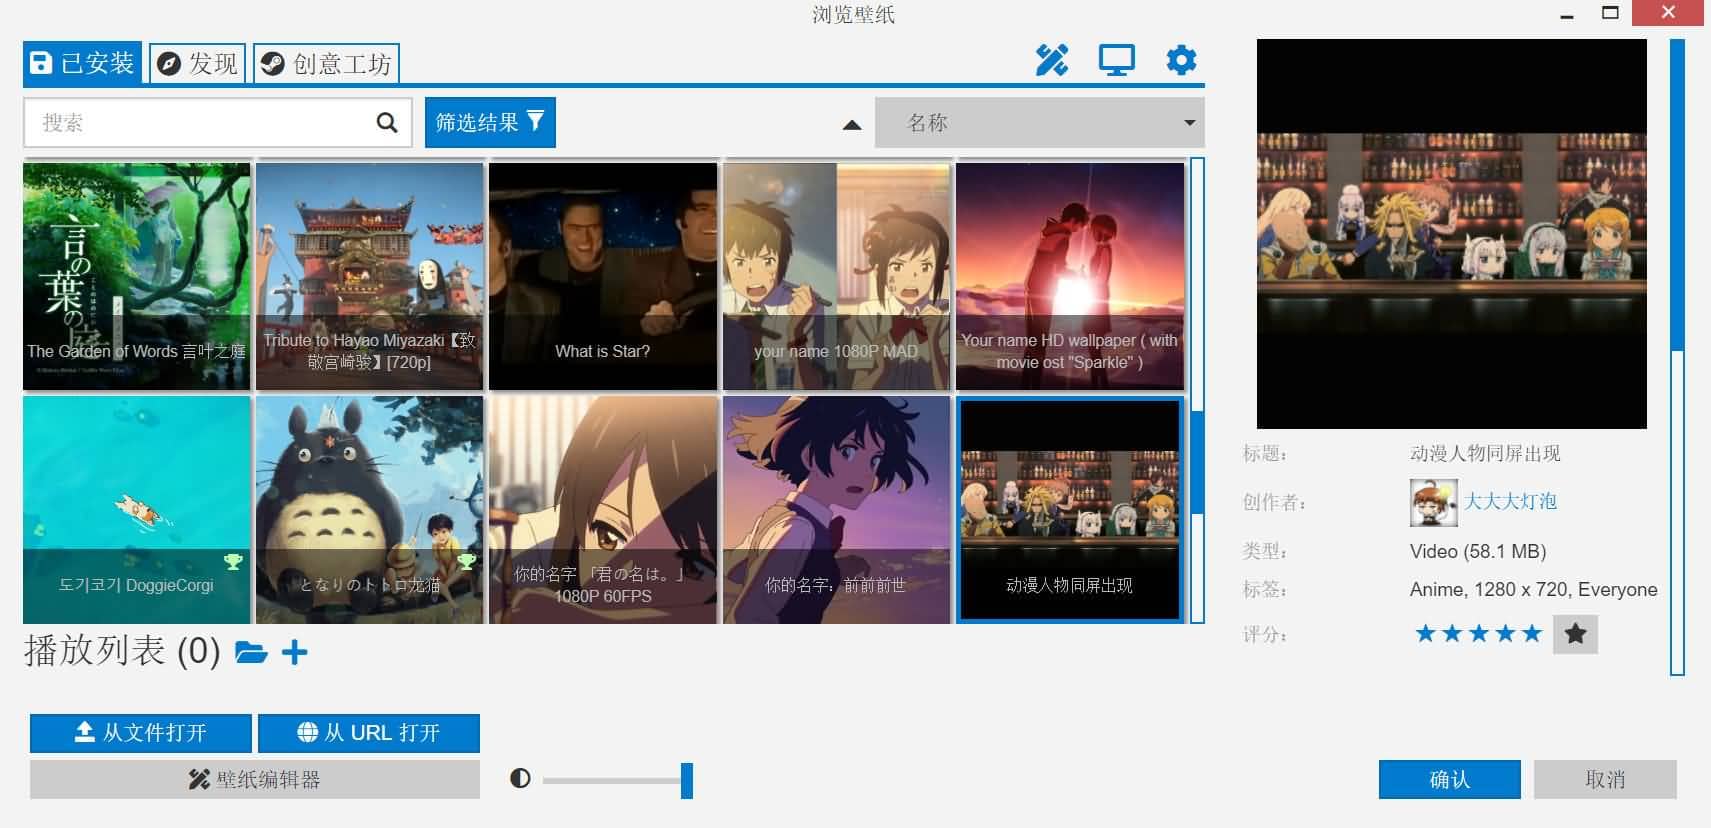This screenshot has width=1711, height=828.
Task: Click the brightness slider handle
Action: pos(687,780)
